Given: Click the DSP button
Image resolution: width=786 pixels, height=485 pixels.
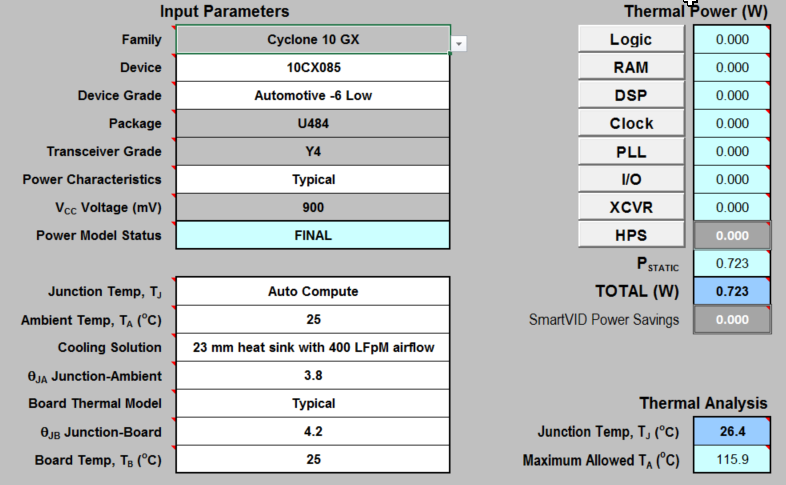Looking at the screenshot, I should pyautogui.click(x=631, y=95).
